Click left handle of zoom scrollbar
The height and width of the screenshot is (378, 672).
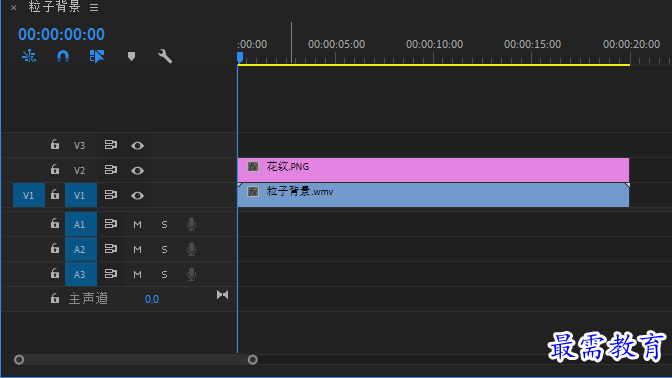click(x=19, y=360)
